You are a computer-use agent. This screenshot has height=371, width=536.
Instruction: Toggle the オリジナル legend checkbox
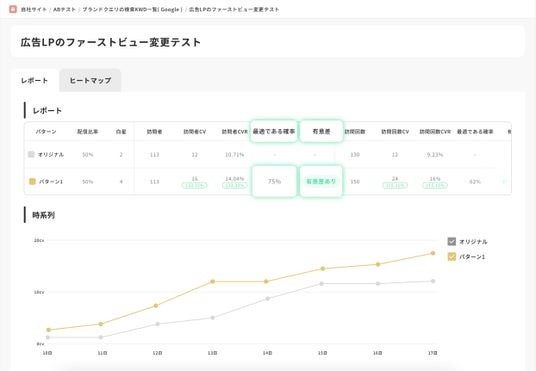[452, 242]
